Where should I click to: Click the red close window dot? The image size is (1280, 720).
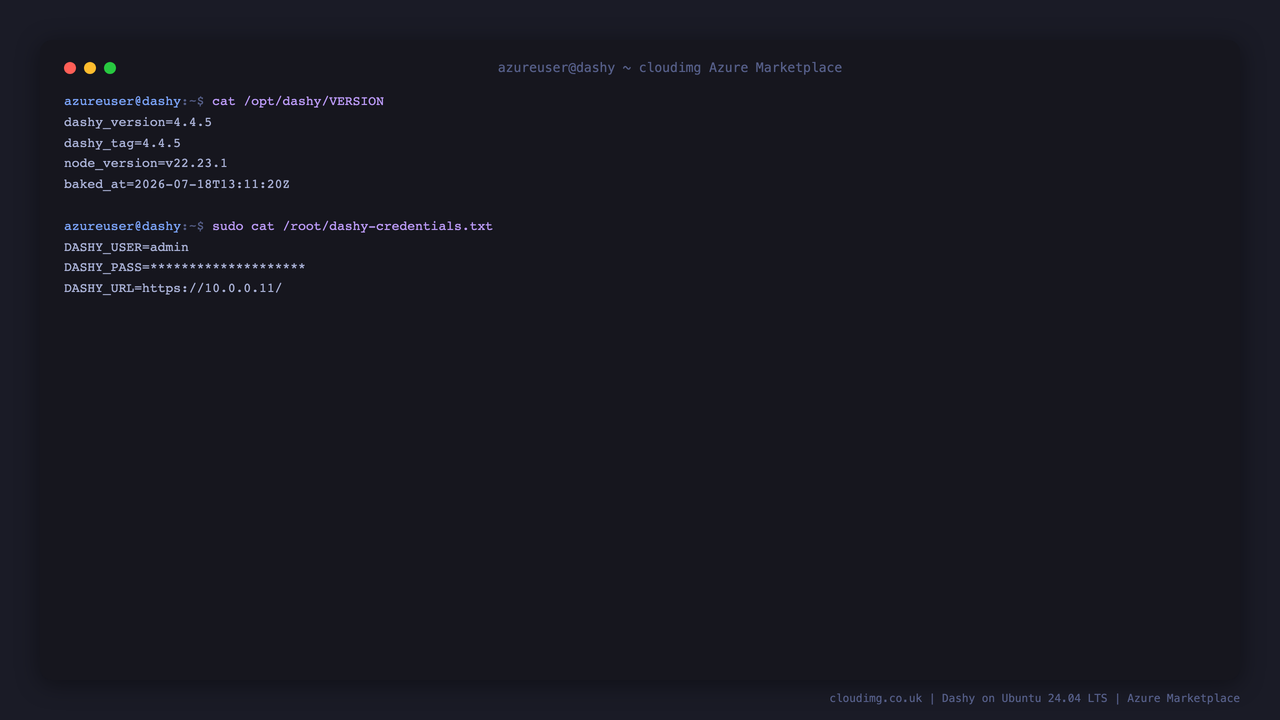(x=70, y=68)
